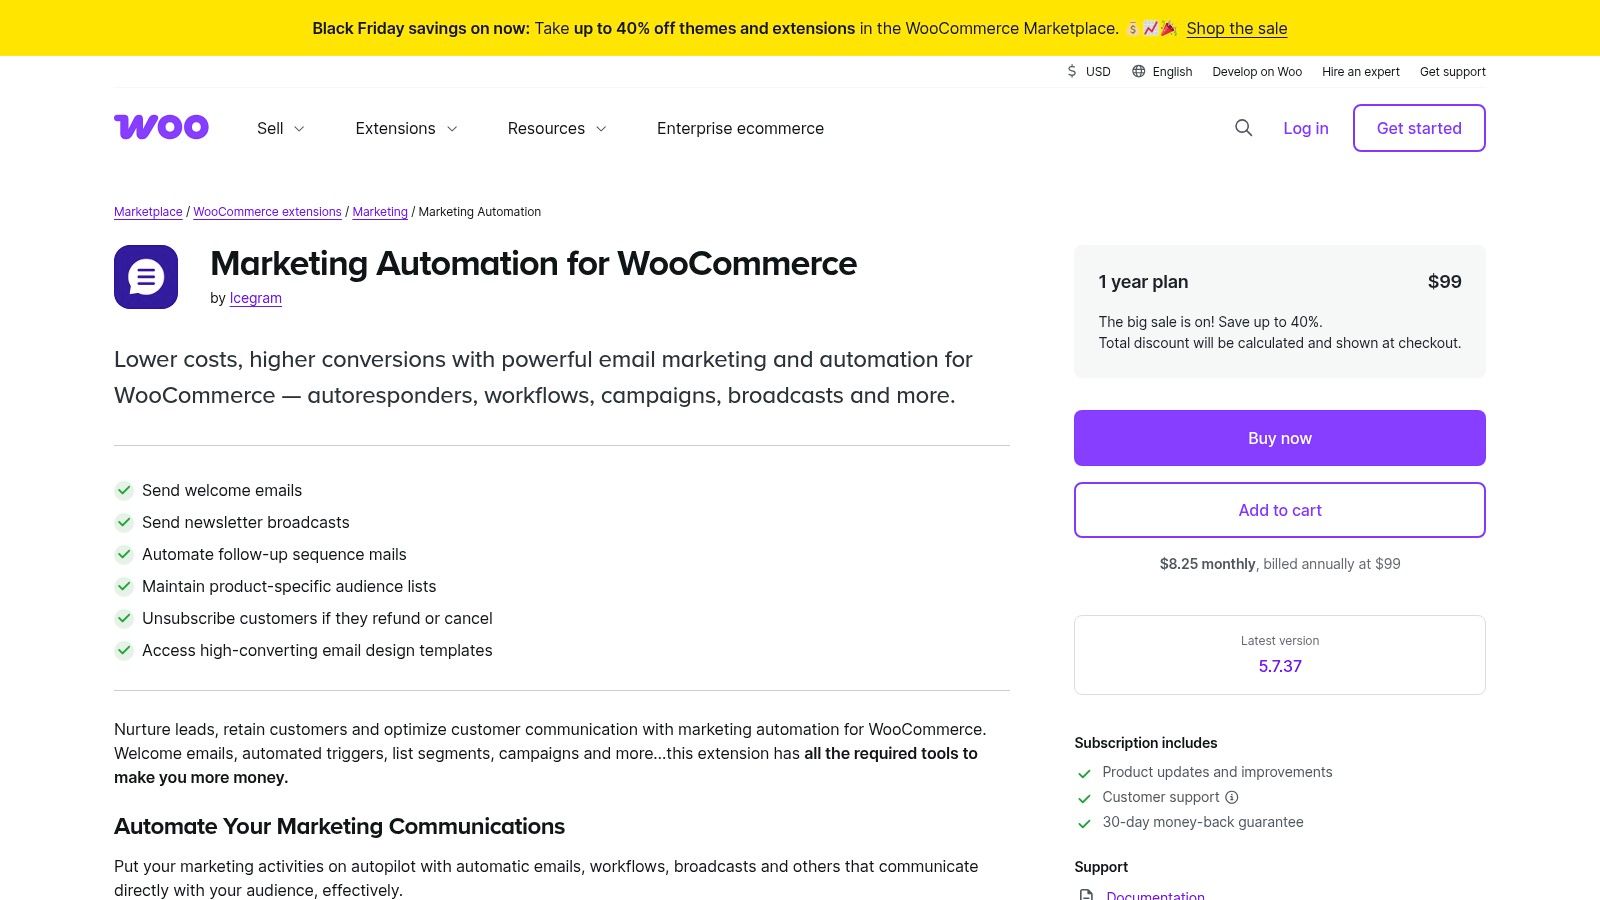Click the checkmark next to Customer support
Image resolution: width=1600 pixels, height=900 pixels.
(1084, 798)
